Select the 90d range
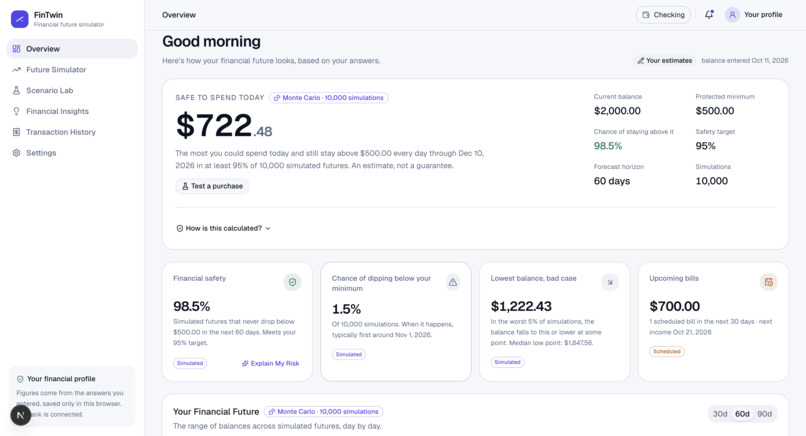The image size is (806, 436). tap(764, 414)
